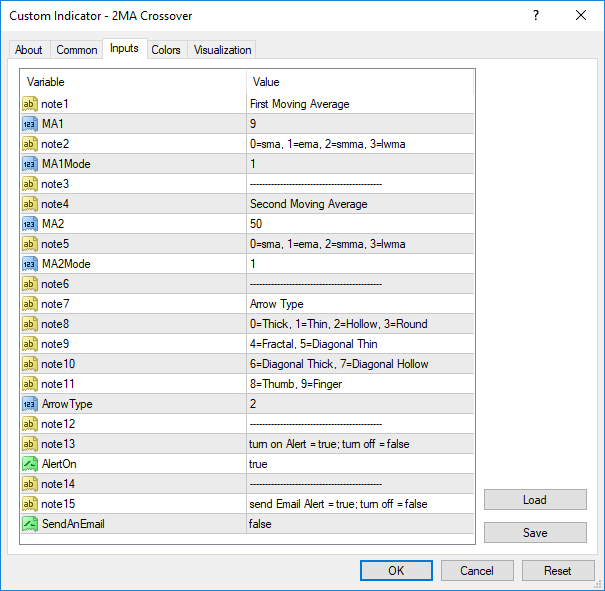Click the string icon beside note11

pyautogui.click(x=30, y=384)
